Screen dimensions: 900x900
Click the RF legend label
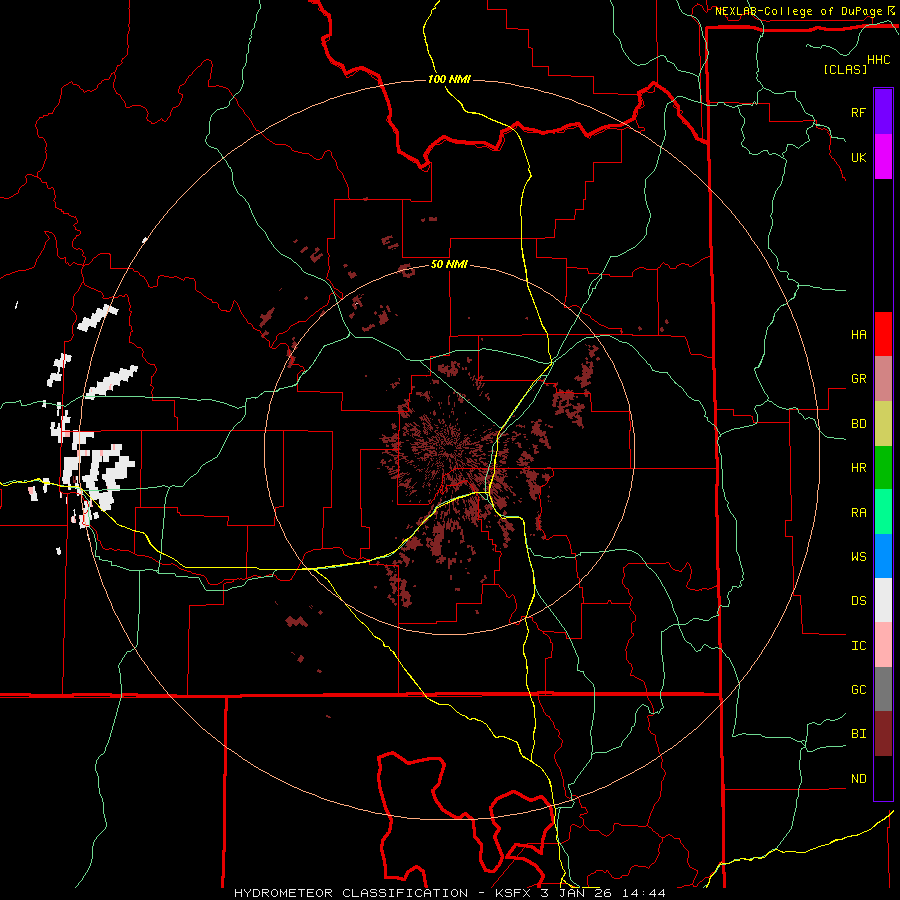coord(858,112)
